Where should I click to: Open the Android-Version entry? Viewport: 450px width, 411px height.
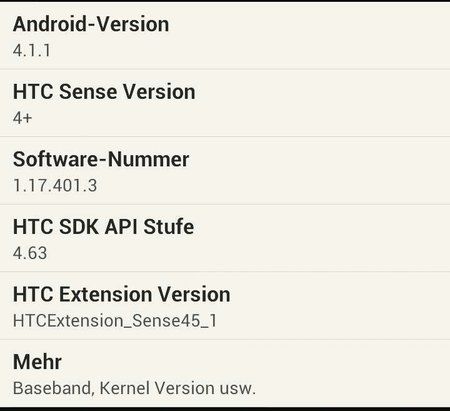point(225,36)
